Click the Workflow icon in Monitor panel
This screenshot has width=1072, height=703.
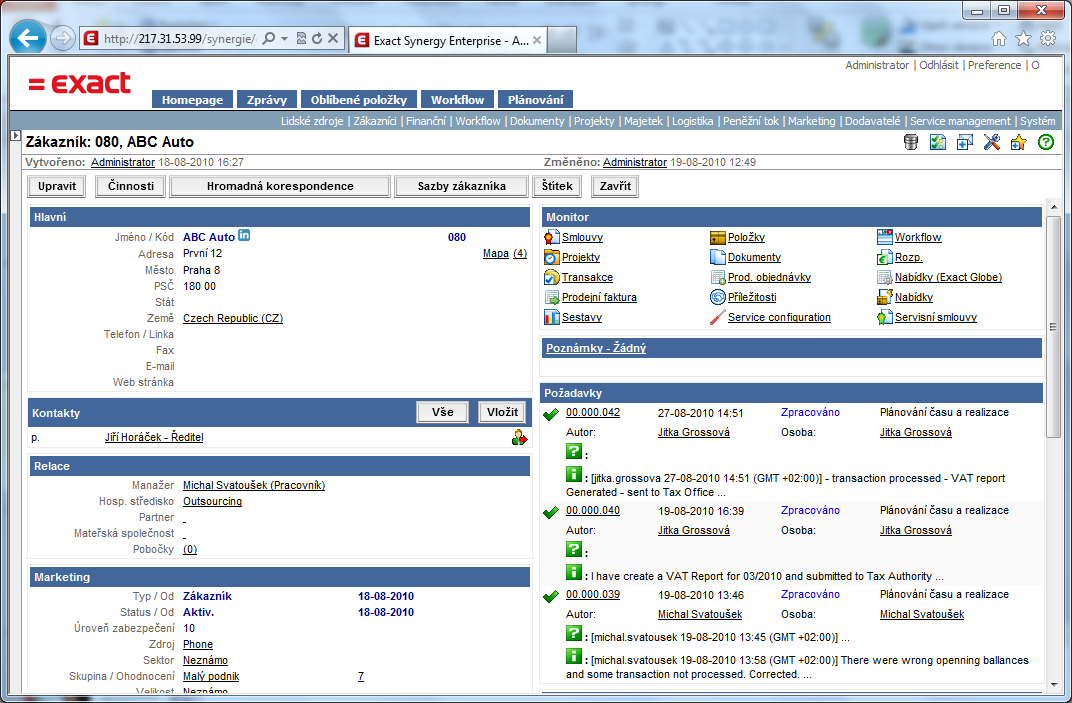[885, 237]
